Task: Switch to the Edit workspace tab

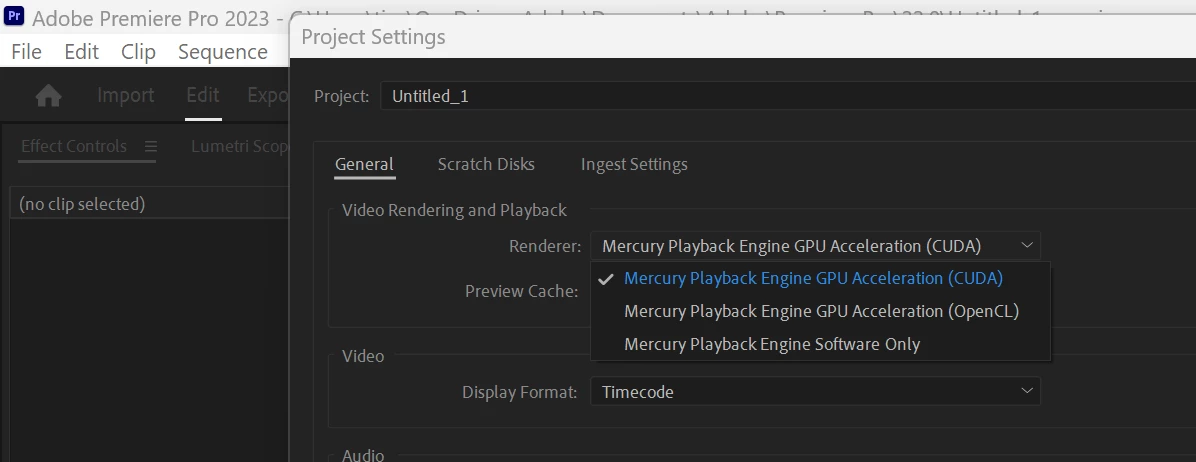Action: (x=203, y=95)
